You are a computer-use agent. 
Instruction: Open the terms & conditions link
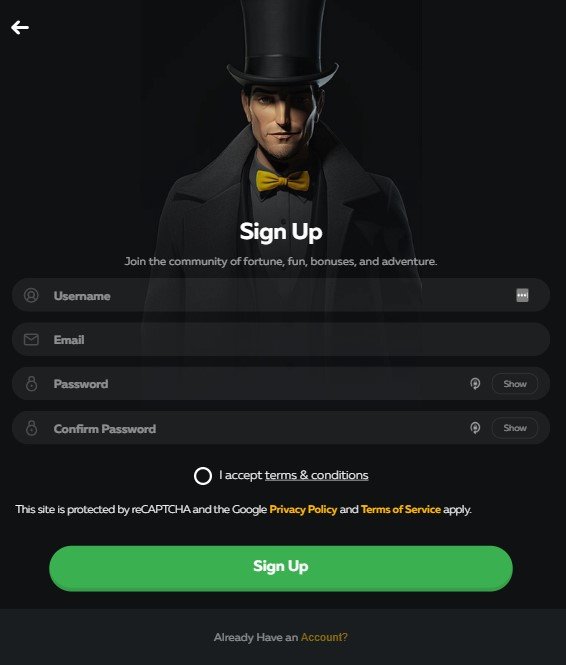[316, 475]
